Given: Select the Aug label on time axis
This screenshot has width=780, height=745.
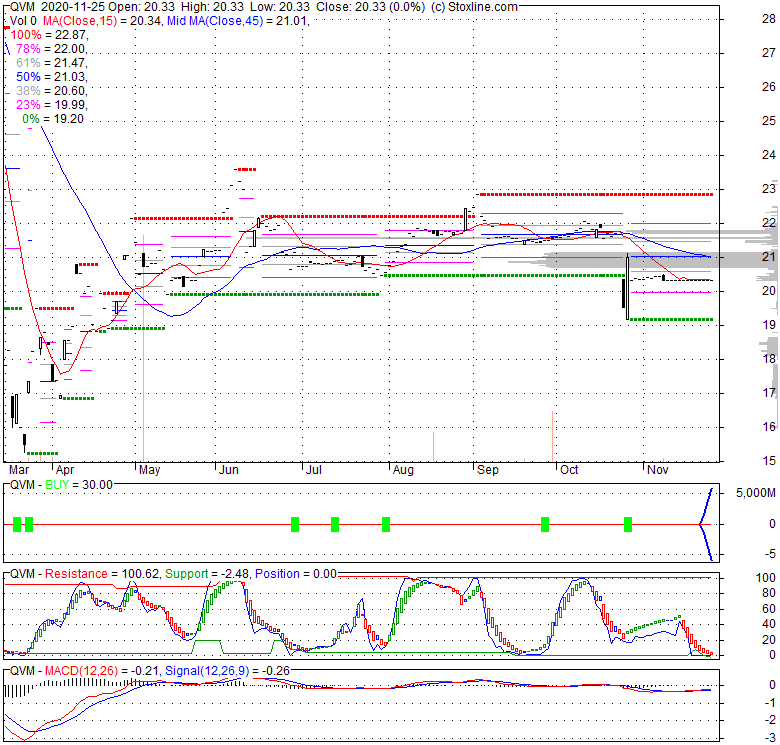Looking at the screenshot, I should pos(403,470).
